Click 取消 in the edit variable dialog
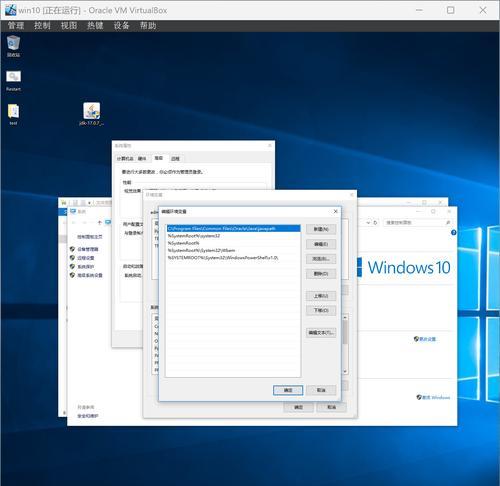Screen dimensions: 500x486 321,390
